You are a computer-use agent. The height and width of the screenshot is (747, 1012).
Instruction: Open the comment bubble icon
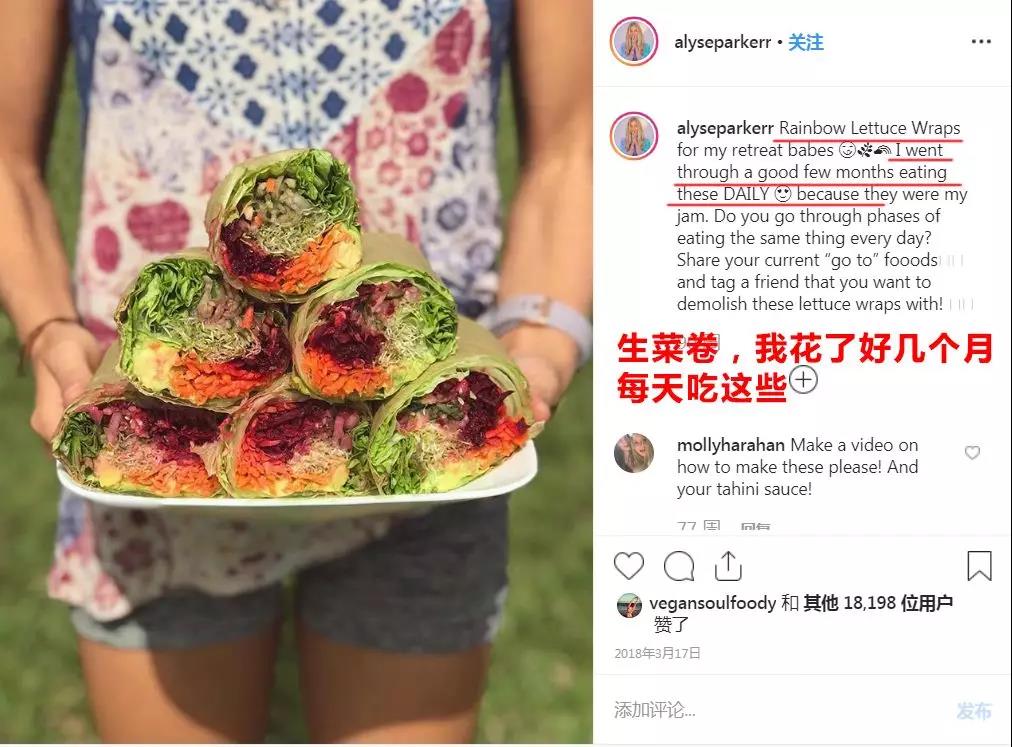[679, 566]
